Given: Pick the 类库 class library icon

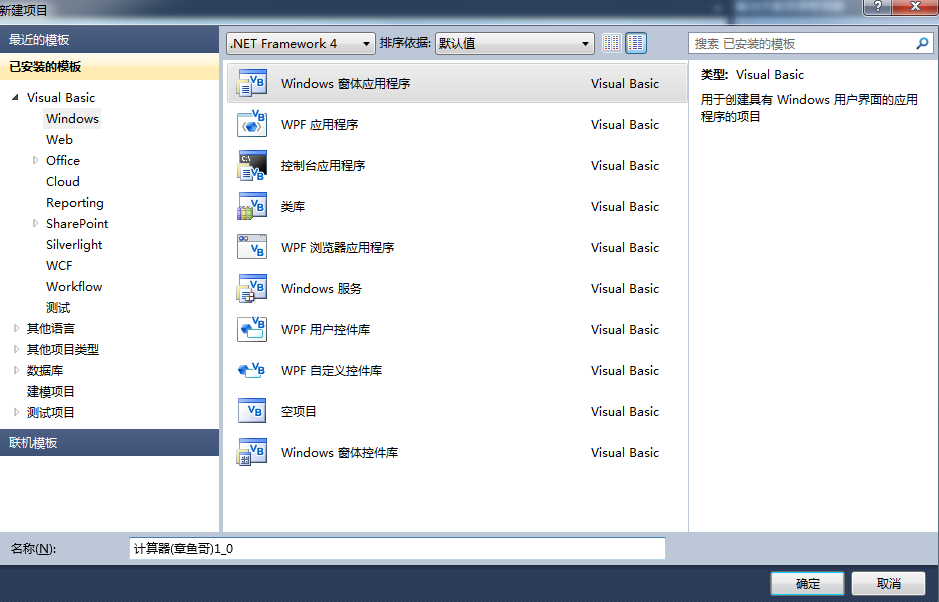Looking at the screenshot, I should [x=252, y=206].
